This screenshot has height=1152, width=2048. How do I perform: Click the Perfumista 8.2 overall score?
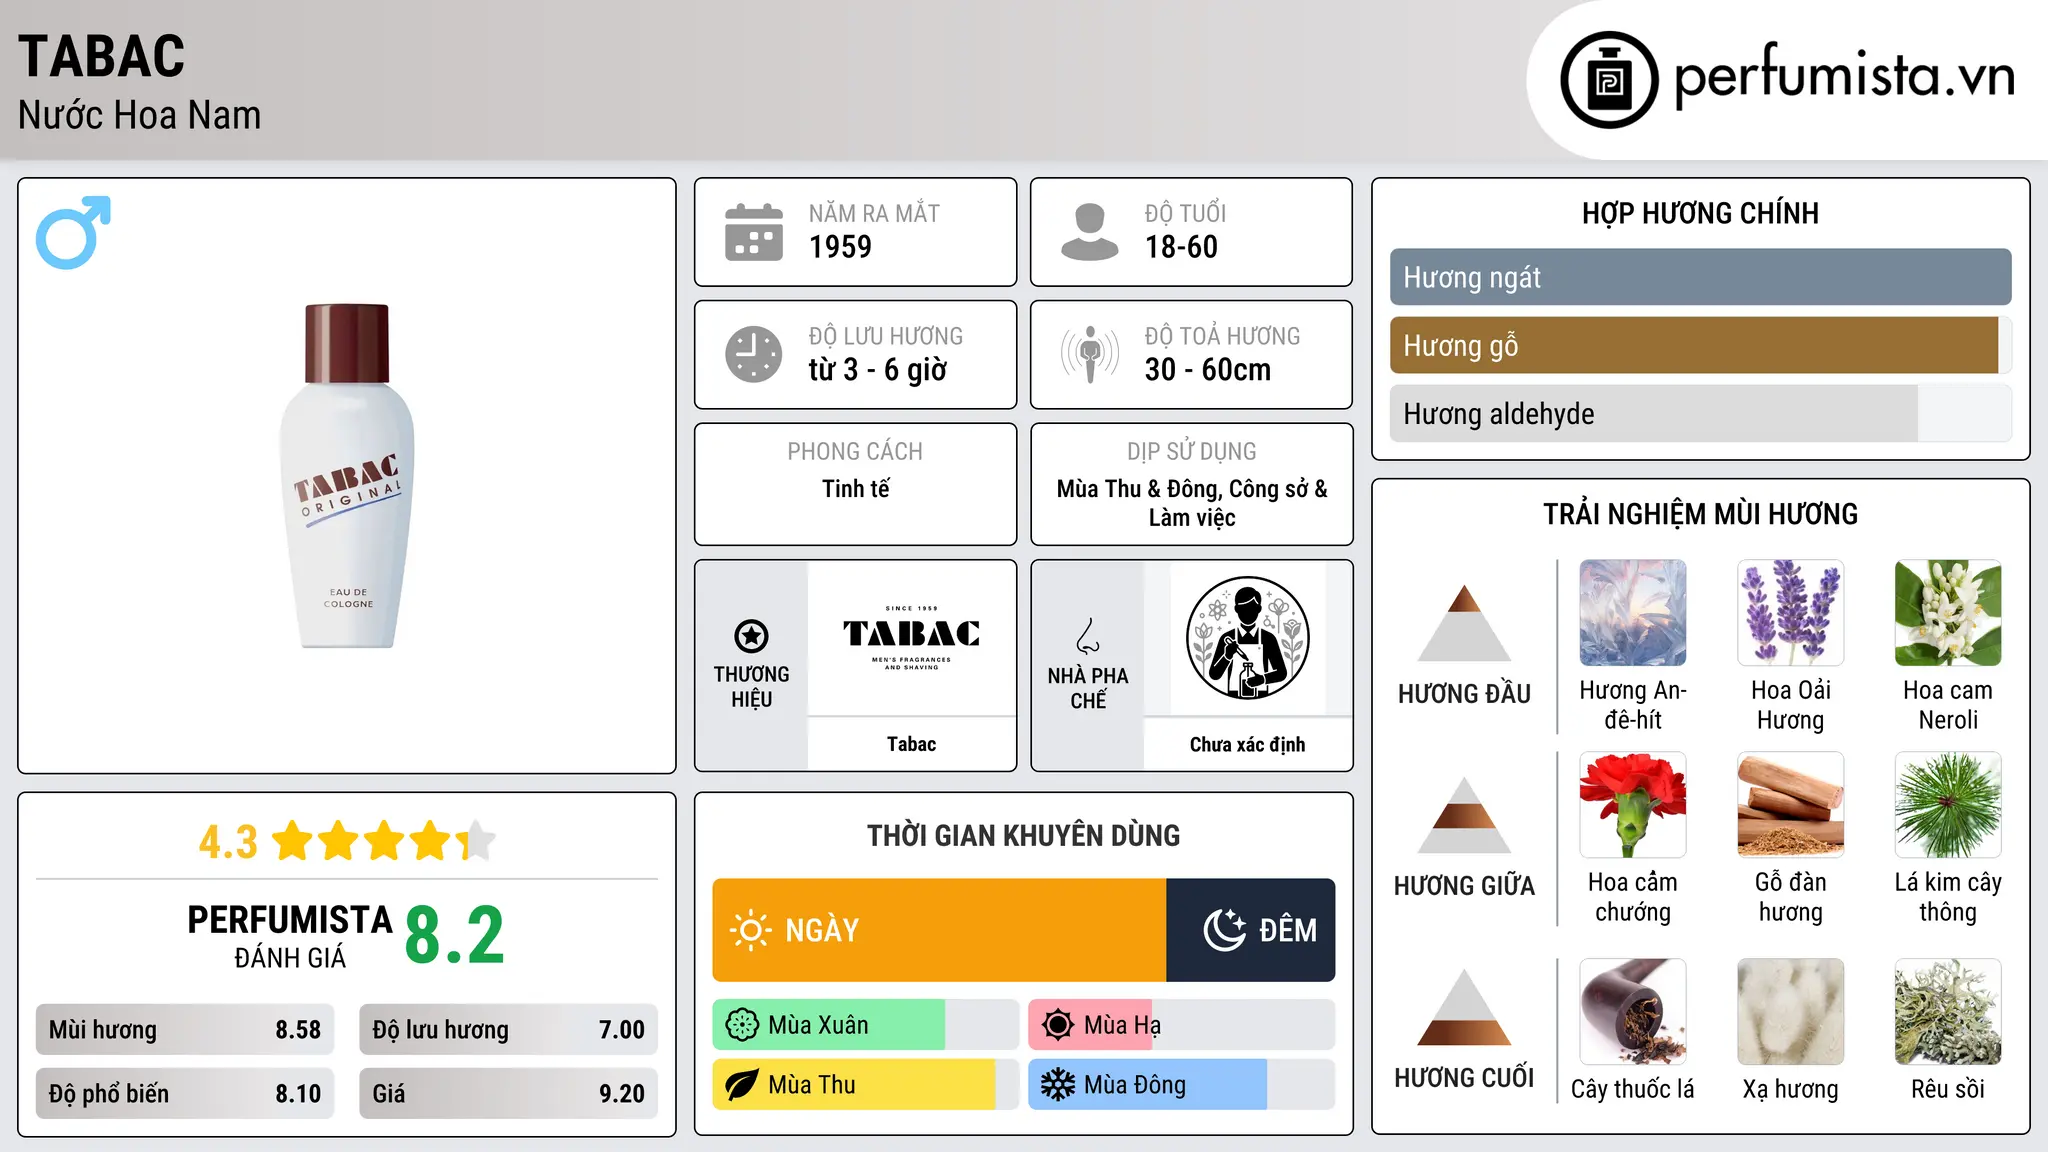[x=454, y=936]
